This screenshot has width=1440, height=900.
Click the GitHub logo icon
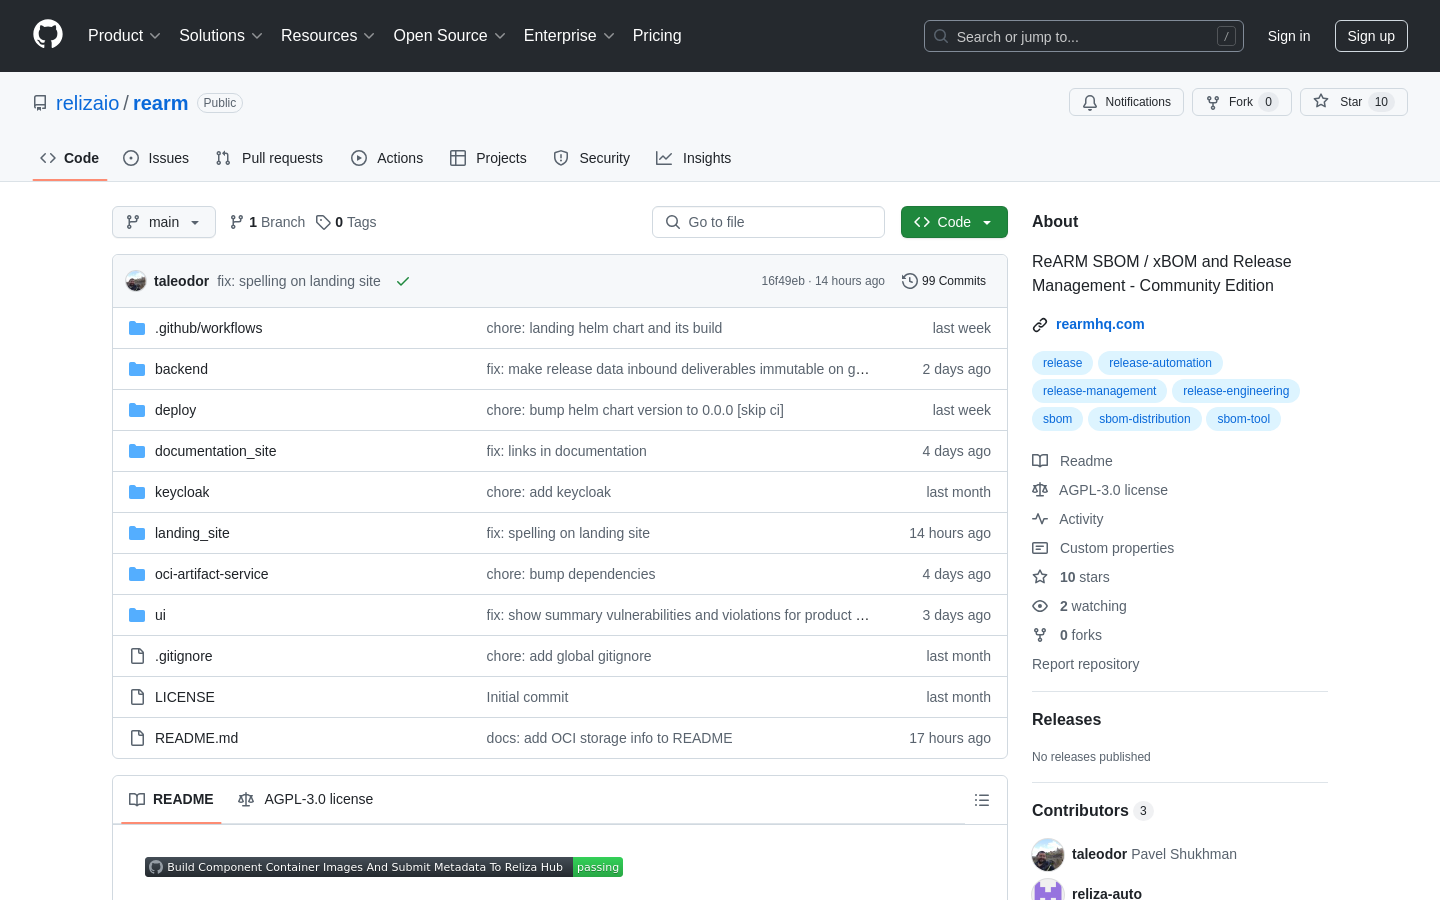(x=48, y=35)
